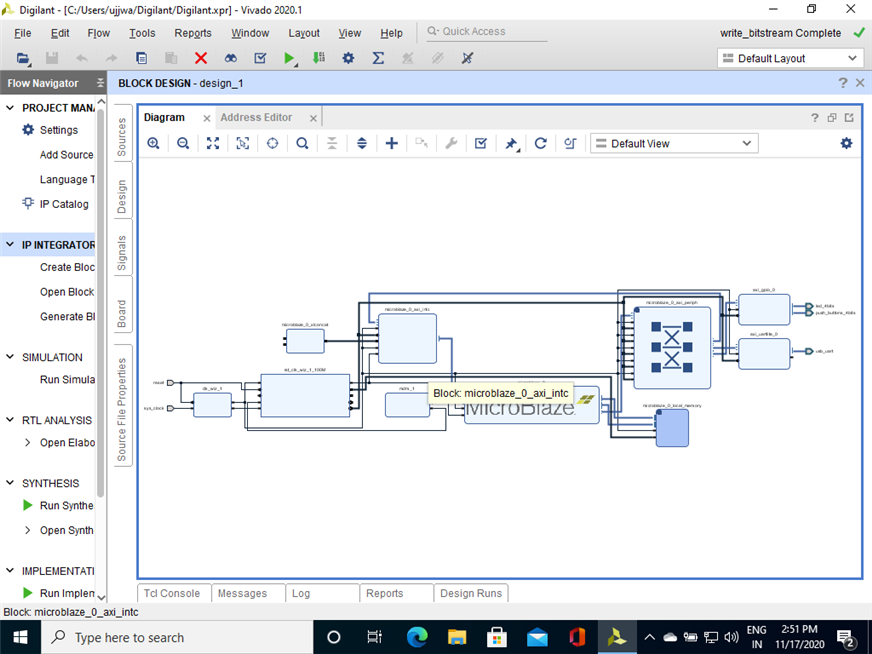The width and height of the screenshot is (872, 654).
Task: Click the Add IP plus icon
Action: coord(391,143)
